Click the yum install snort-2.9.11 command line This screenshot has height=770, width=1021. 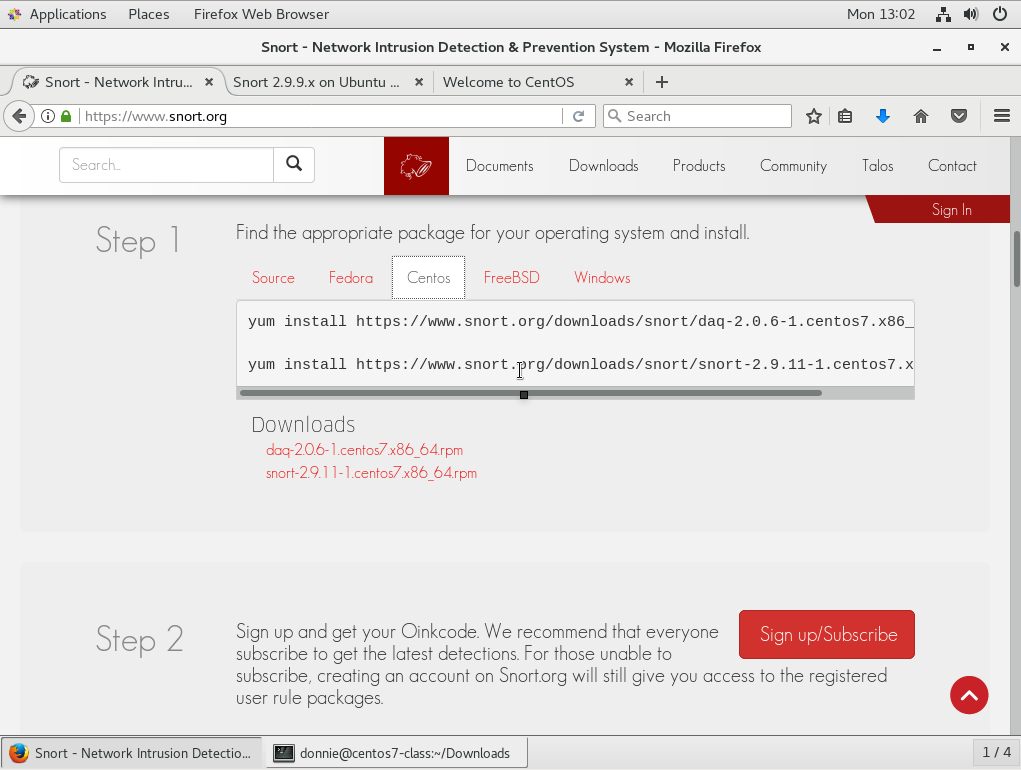581,364
